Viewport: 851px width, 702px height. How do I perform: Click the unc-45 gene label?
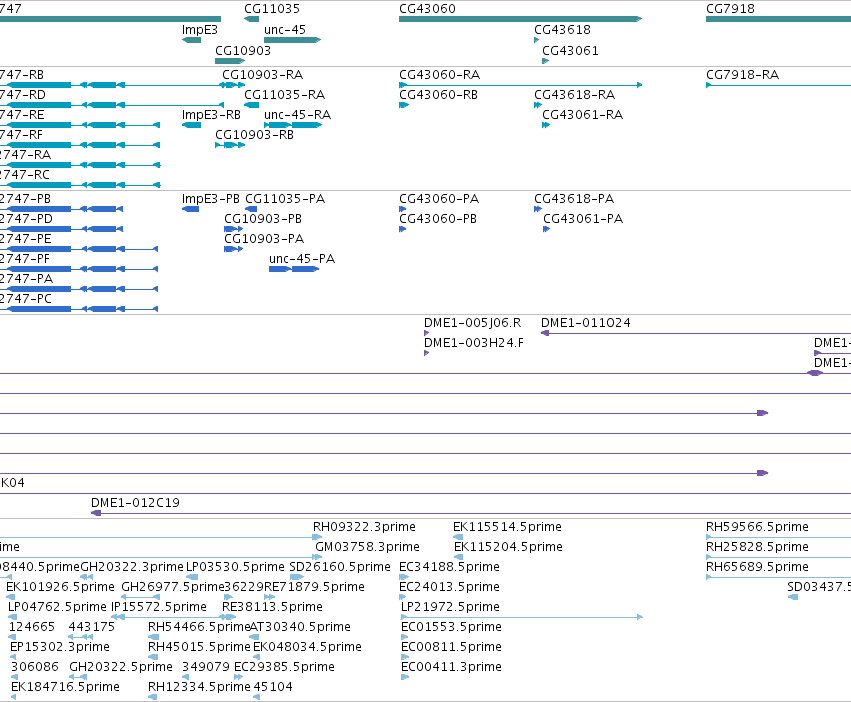tap(285, 30)
